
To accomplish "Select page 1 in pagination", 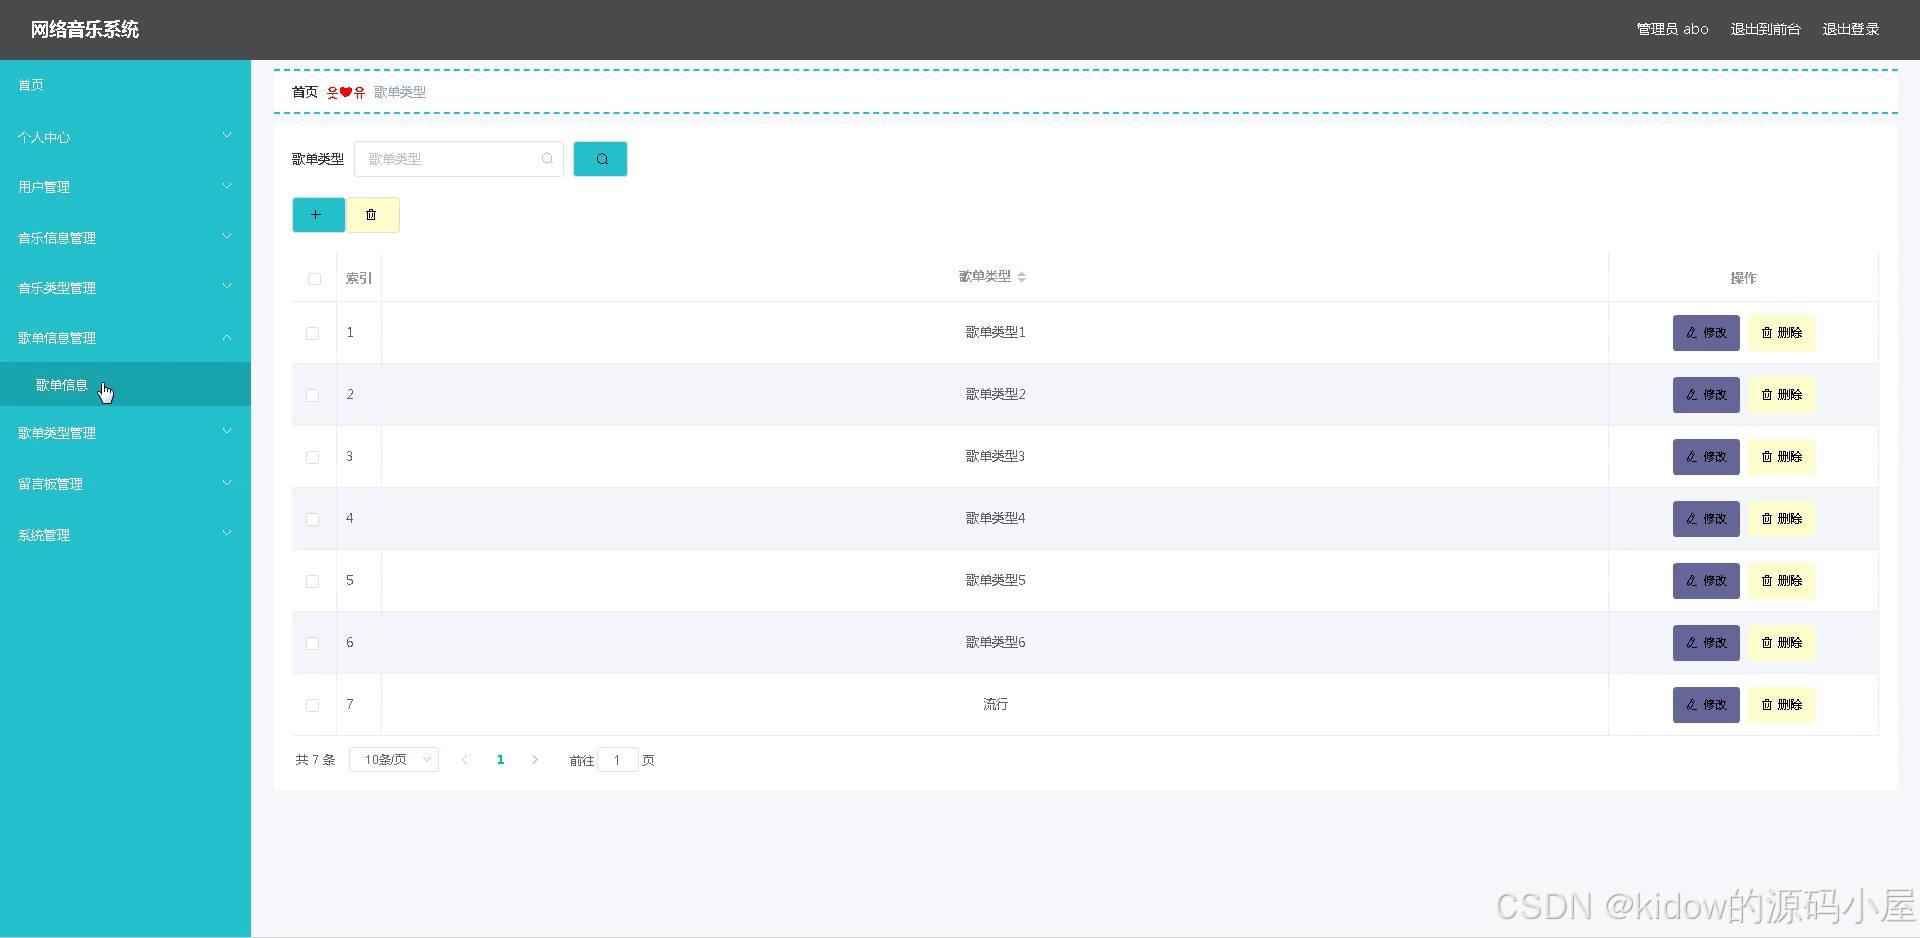I will tap(500, 760).
